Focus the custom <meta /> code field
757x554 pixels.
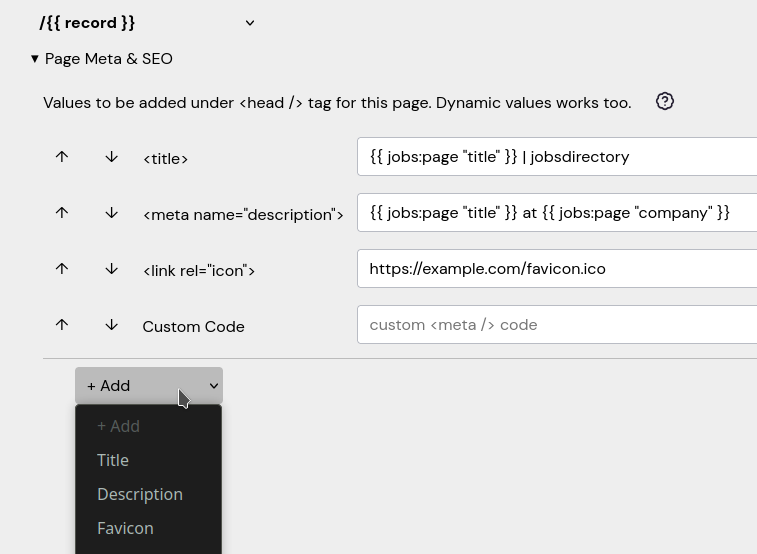pyautogui.click(x=557, y=325)
